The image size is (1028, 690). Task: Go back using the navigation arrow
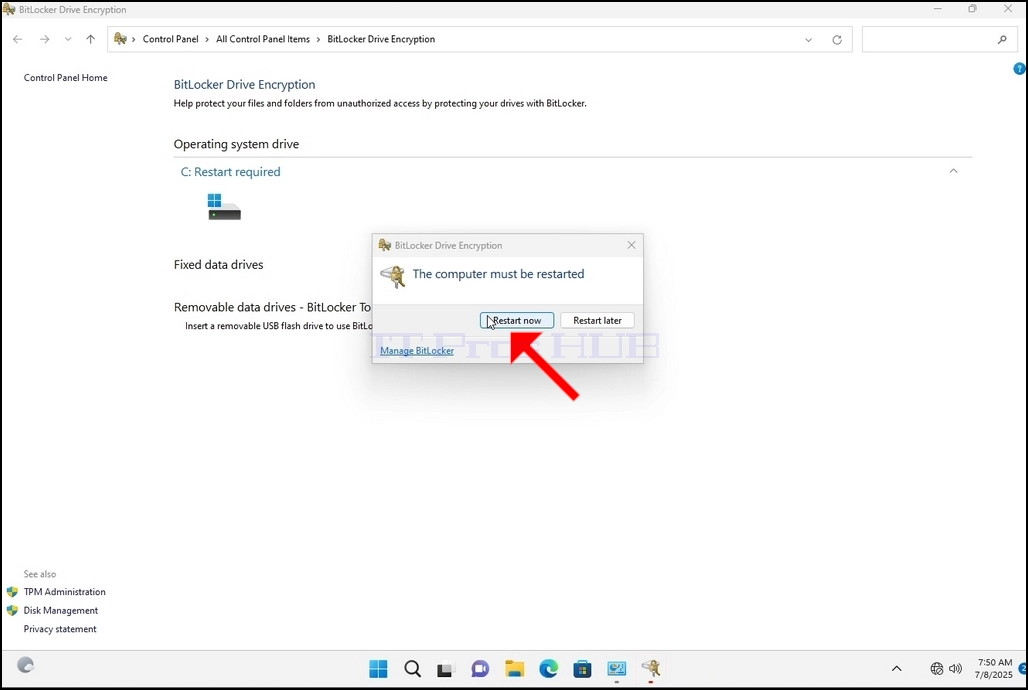(x=18, y=39)
